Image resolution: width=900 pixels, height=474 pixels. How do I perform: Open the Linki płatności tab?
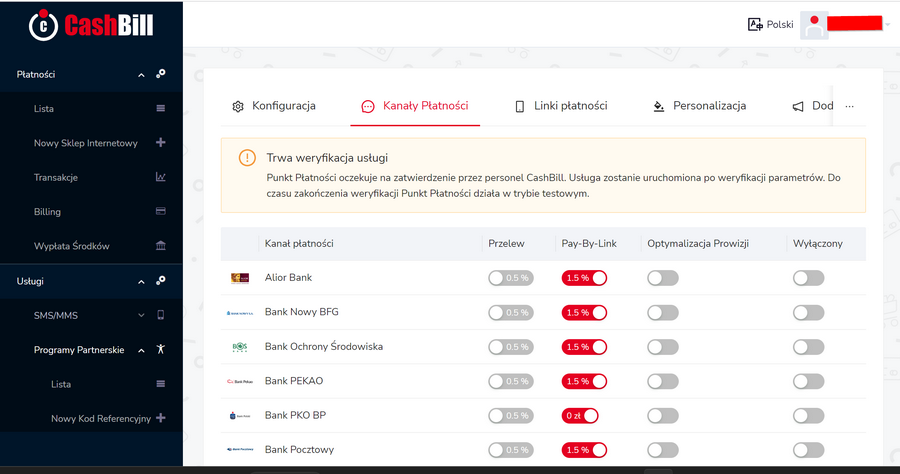(x=561, y=106)
